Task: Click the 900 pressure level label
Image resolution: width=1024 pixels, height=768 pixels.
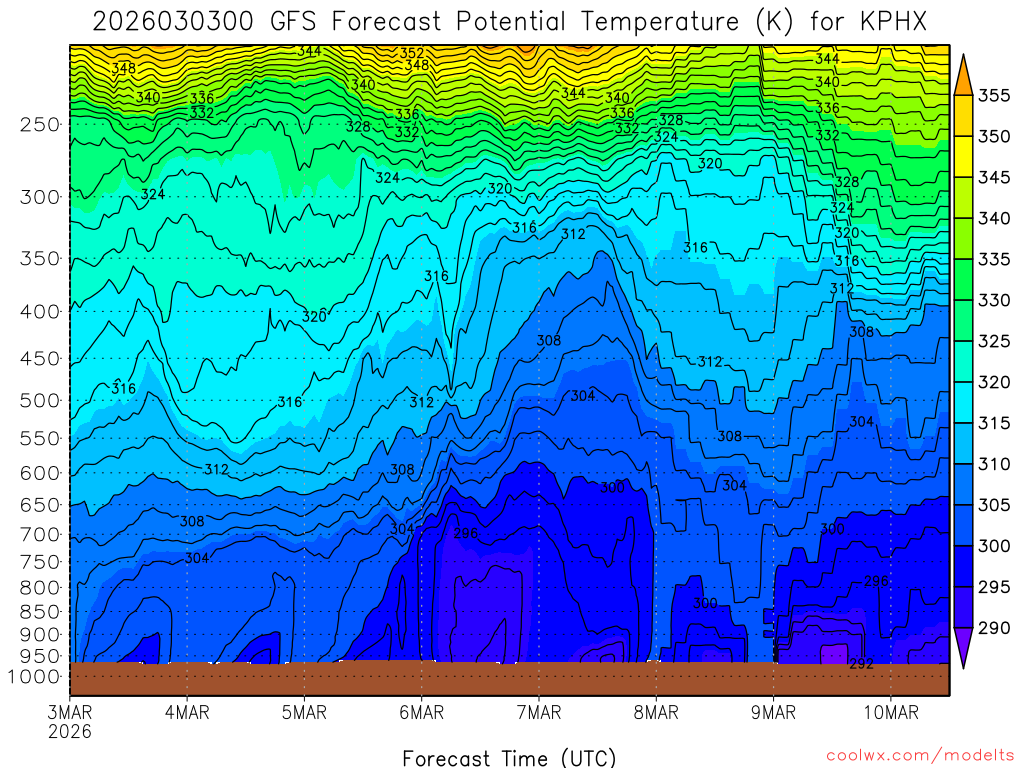Action: click(x=40, y=635)
